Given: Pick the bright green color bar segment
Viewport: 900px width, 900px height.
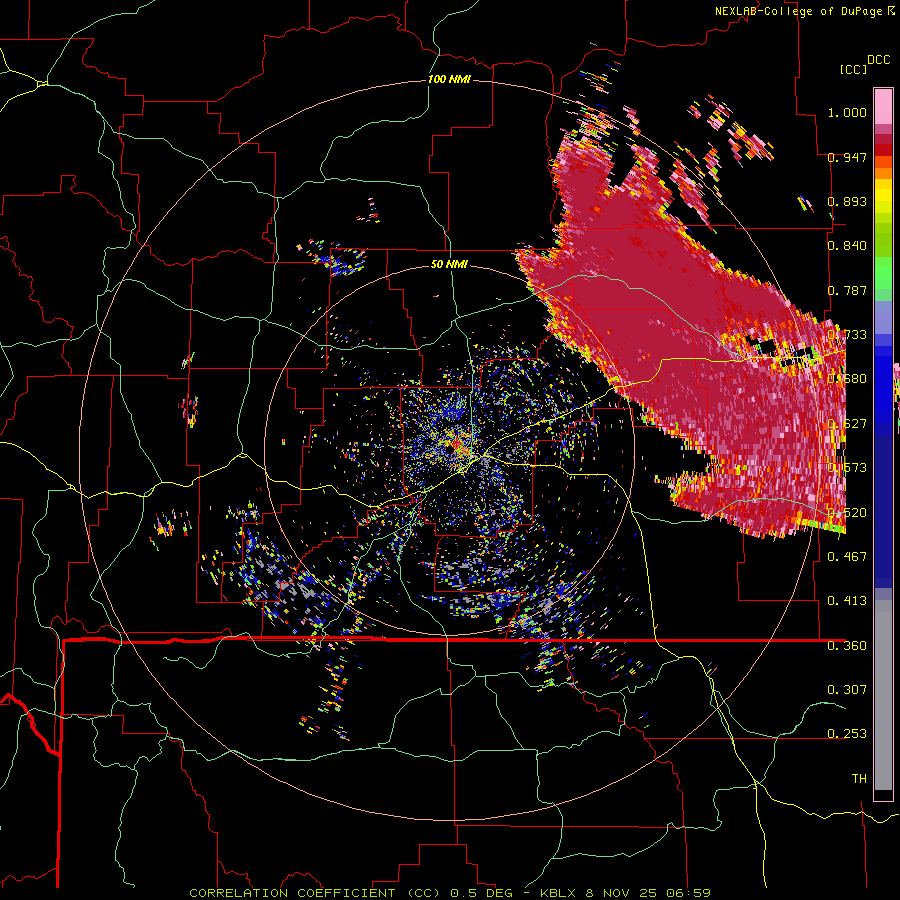Looking at the screenshot, I should [883, 273].
